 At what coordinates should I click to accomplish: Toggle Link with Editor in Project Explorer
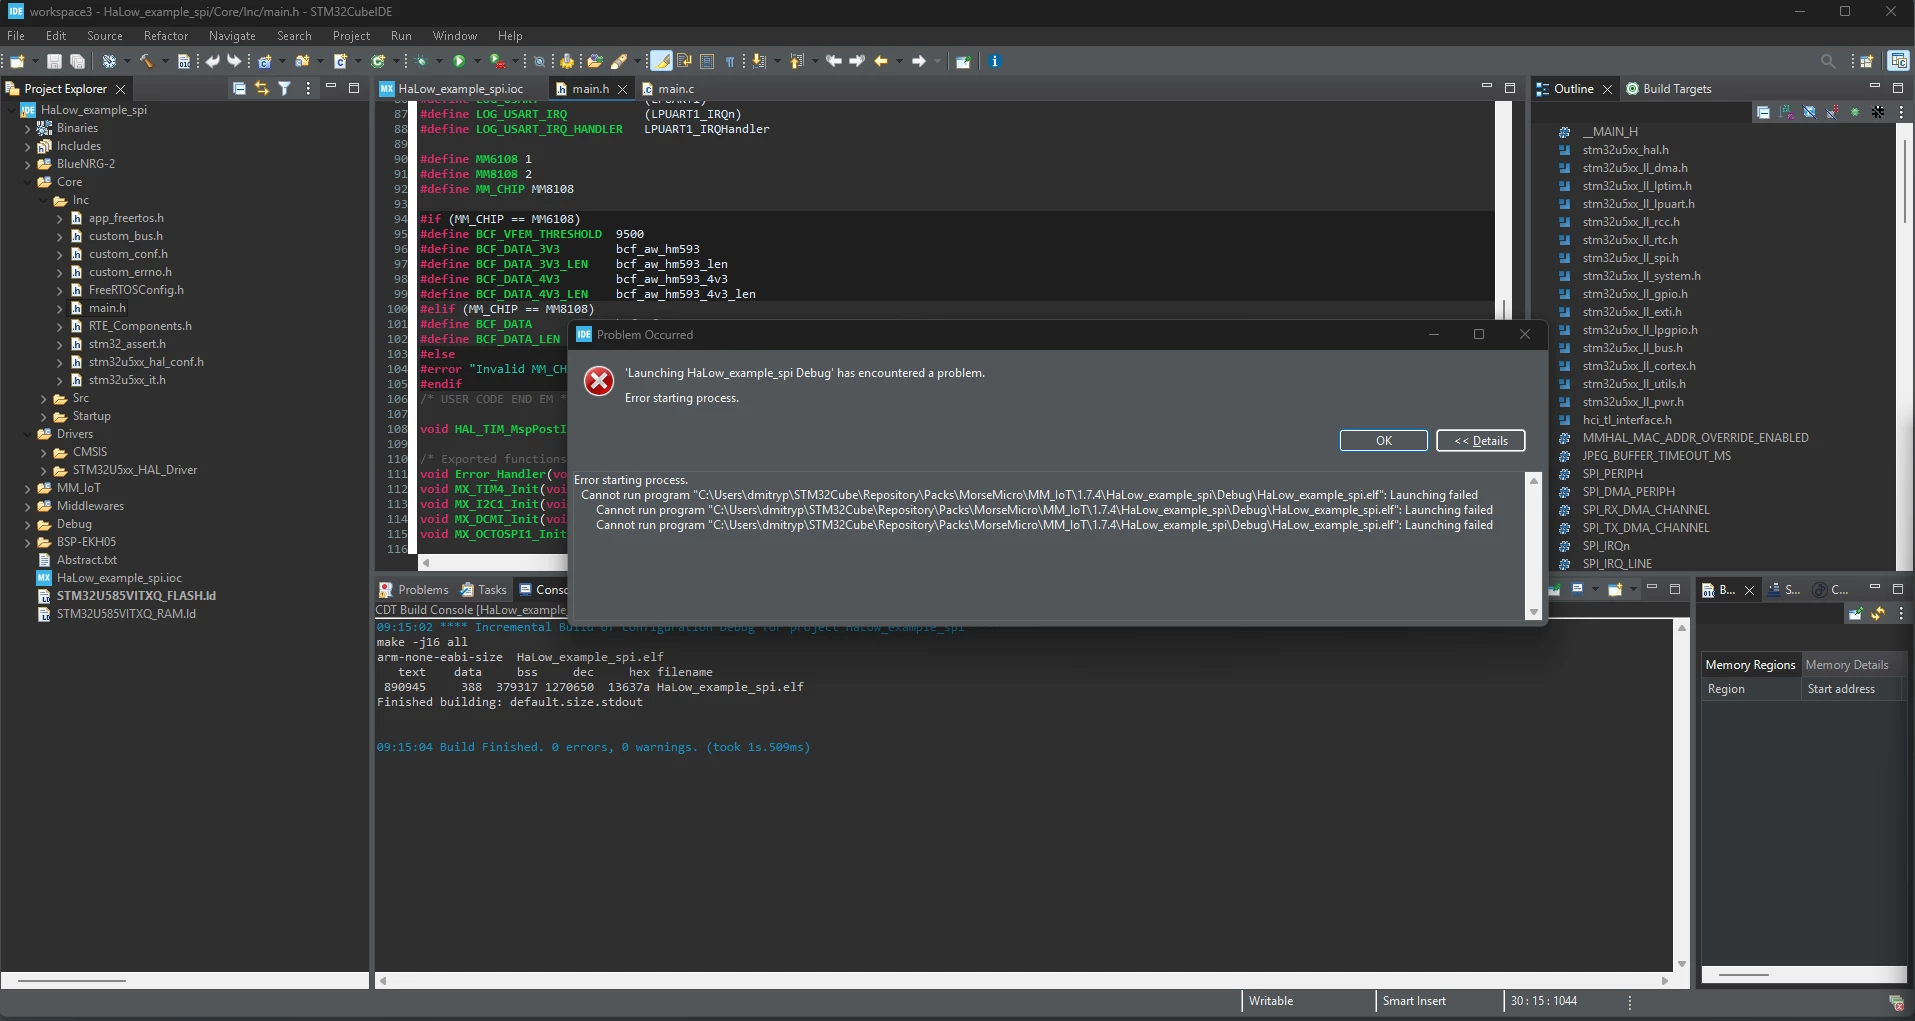262,88
